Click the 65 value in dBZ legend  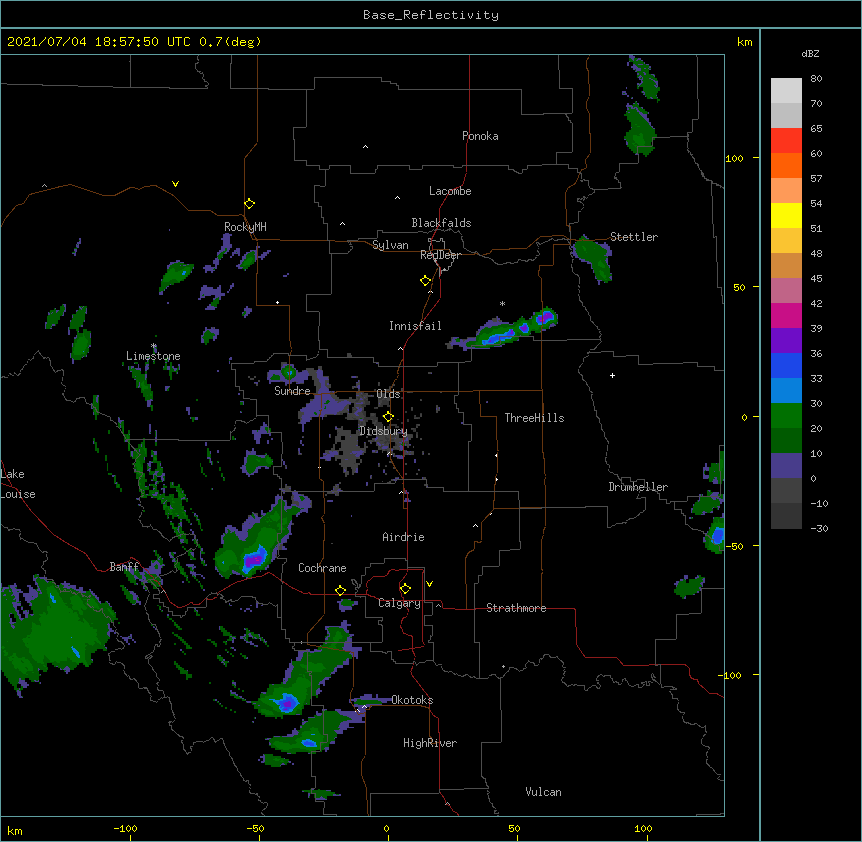pos(816,129)
